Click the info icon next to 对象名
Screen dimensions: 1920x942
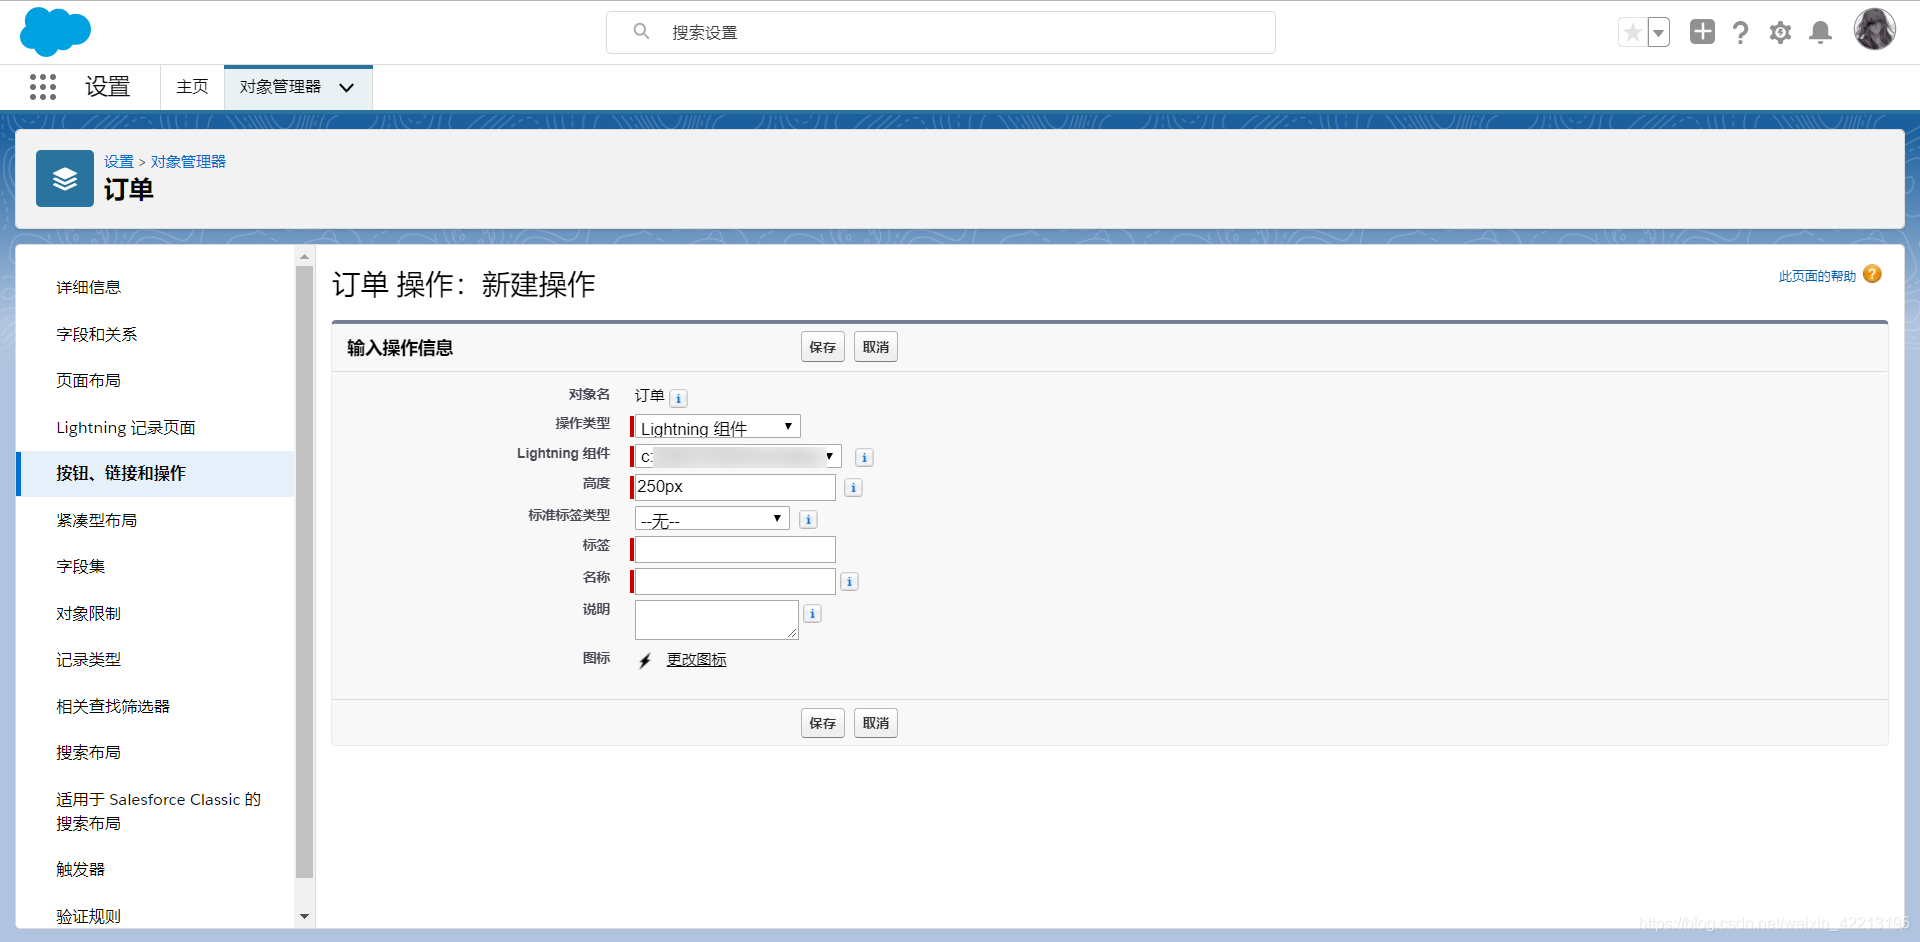click(x=678, y=398)
